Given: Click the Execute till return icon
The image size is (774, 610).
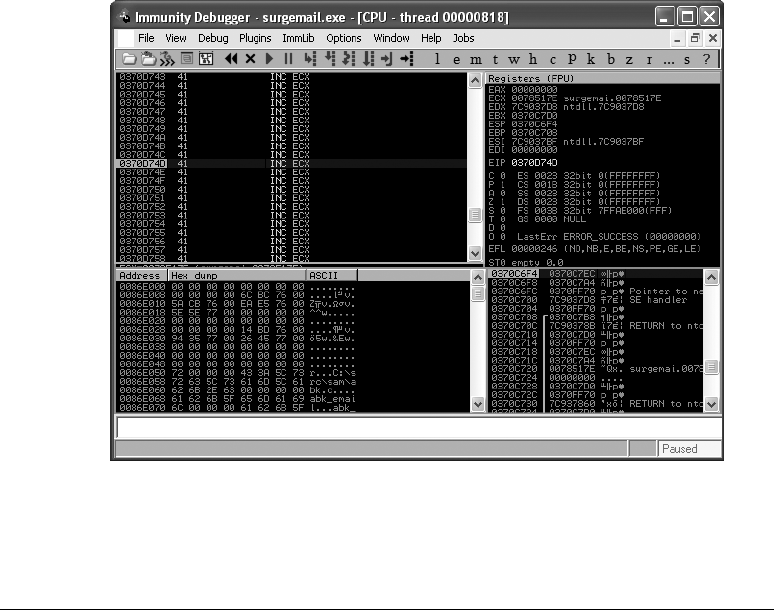Looking at the screenshot, I should click(x=387, y=59).
